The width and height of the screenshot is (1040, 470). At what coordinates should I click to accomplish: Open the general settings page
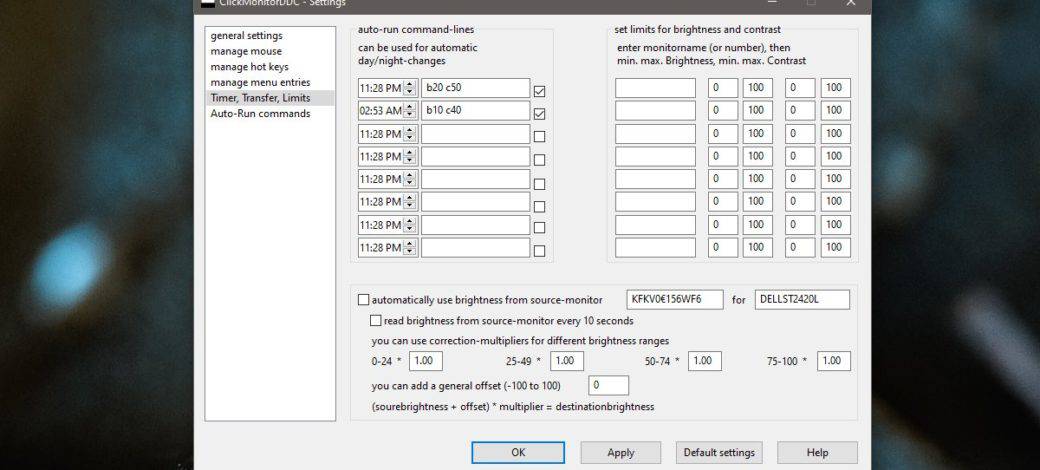click(246, 36)
